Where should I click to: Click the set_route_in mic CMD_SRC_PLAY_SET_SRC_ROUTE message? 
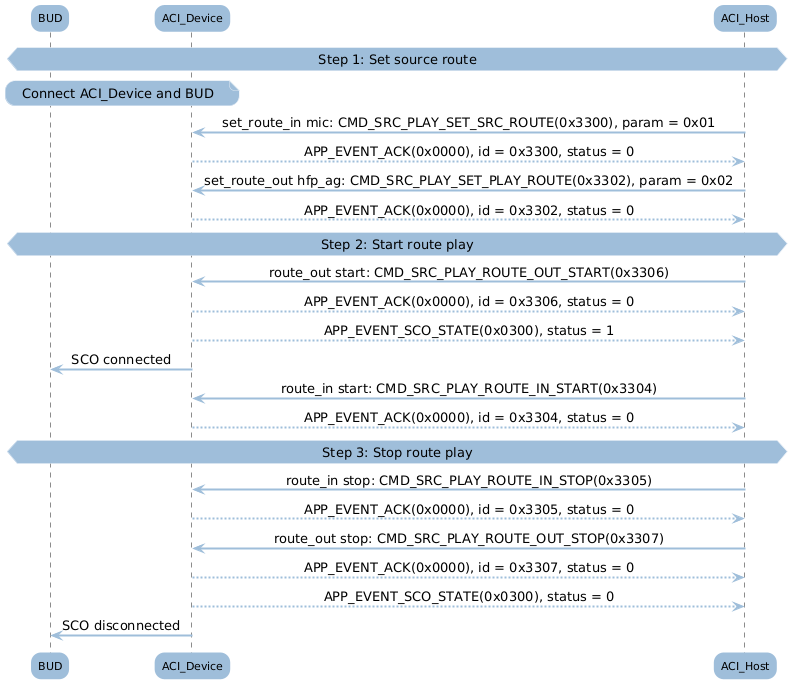pyautogui.click(x=468, y=123)
